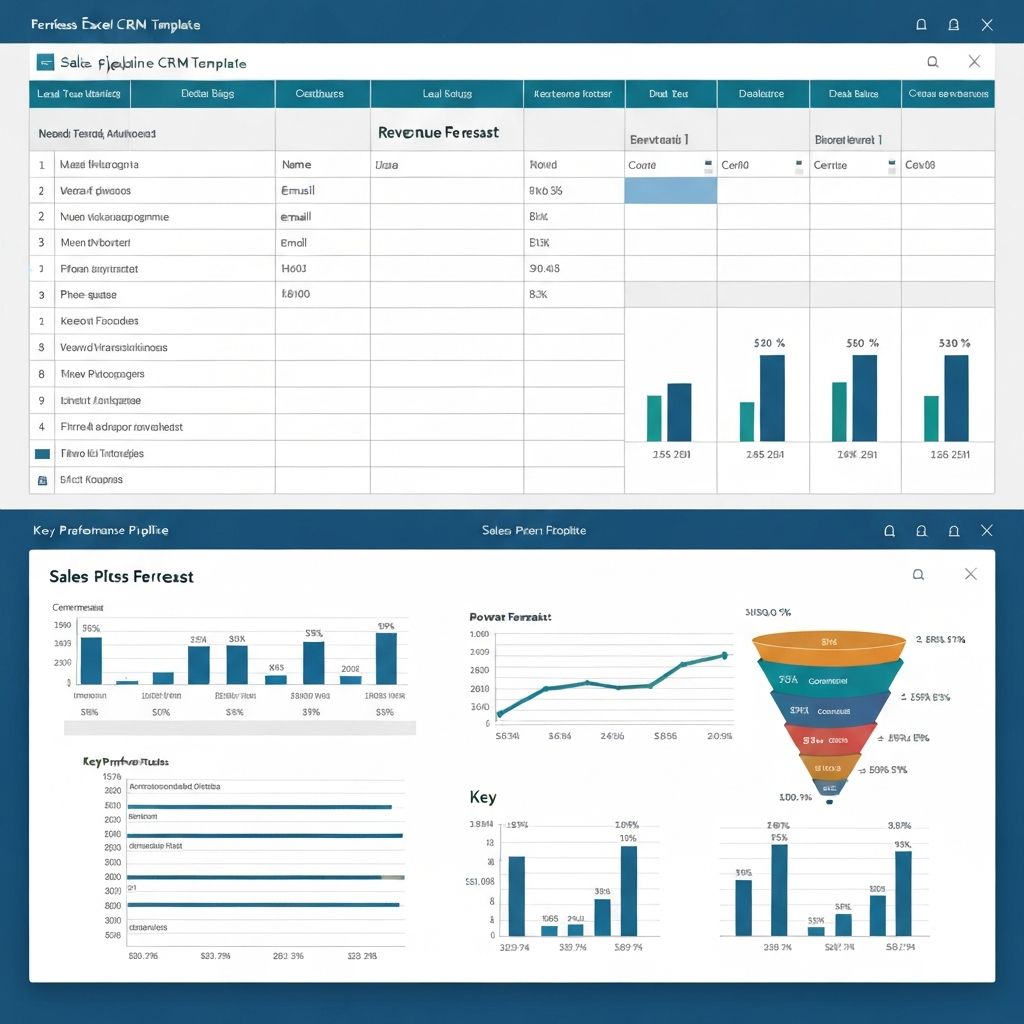This screenshot has height=1024, width=1024.
Task: Select the Dedar Bigg column tab
Action: coord(203,94)
